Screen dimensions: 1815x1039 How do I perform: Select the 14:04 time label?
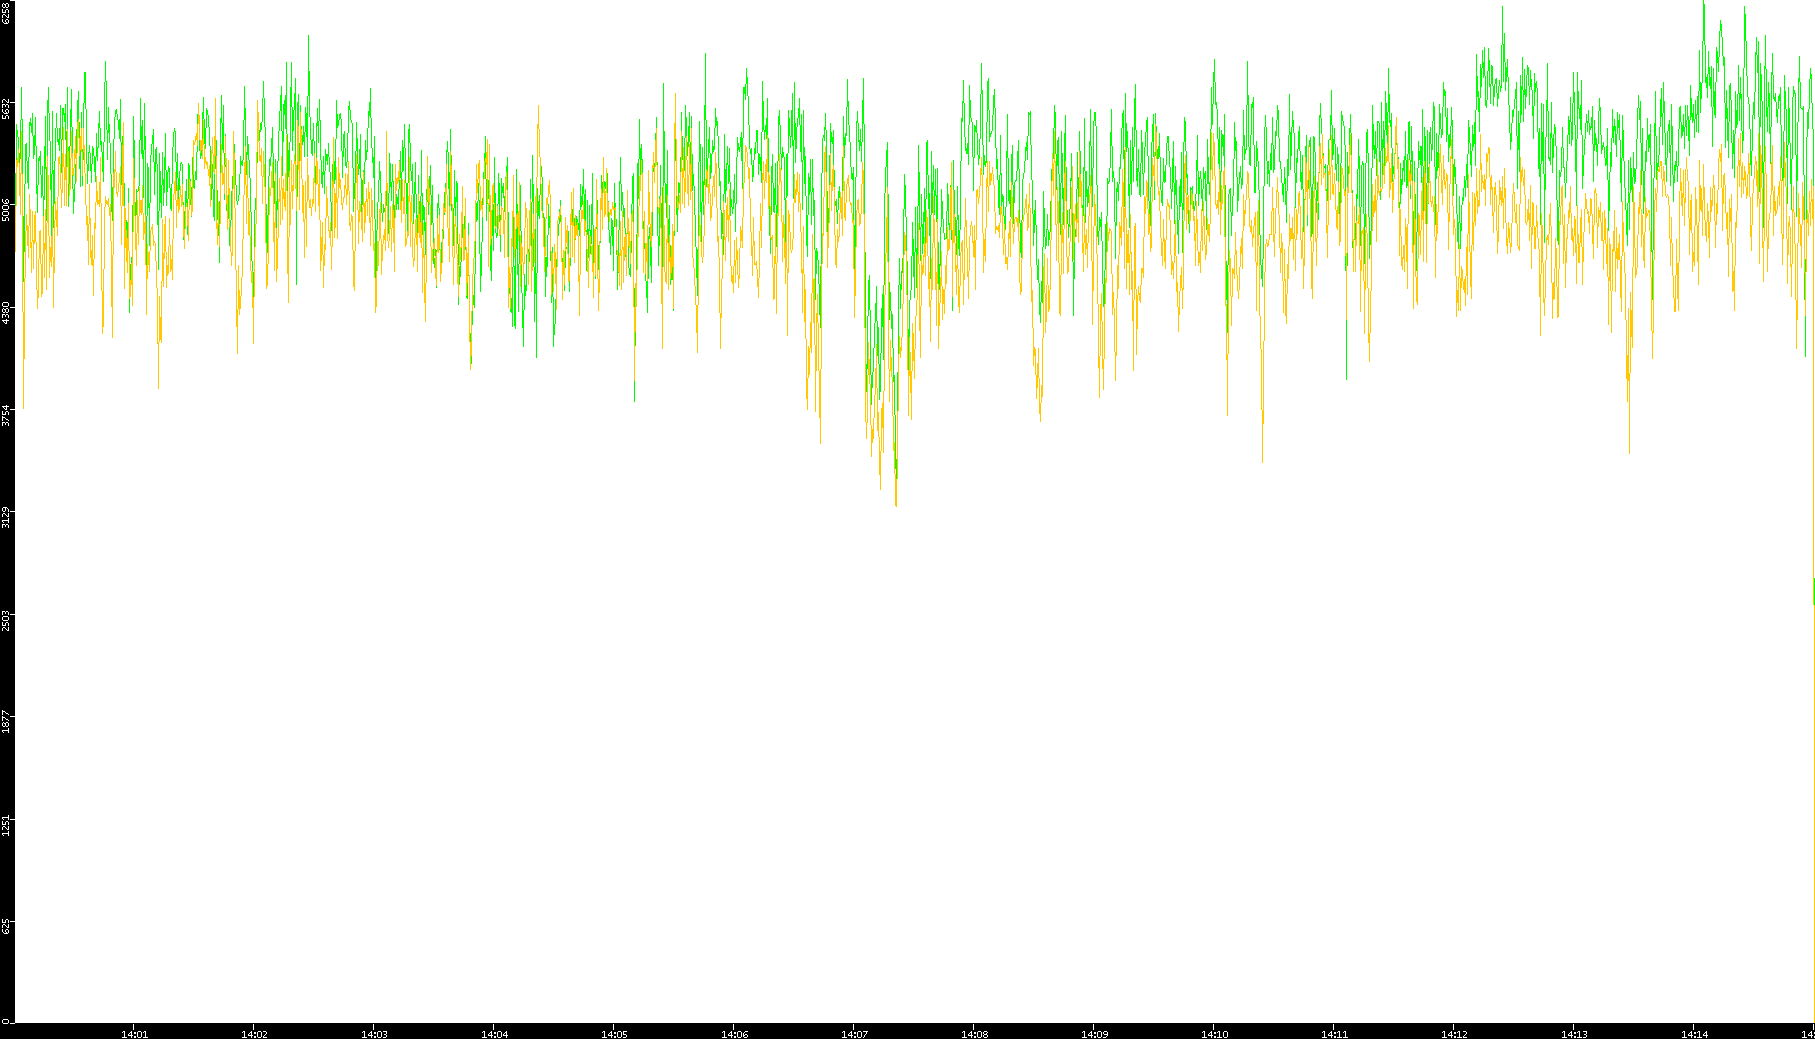(x=494, y=1033)
